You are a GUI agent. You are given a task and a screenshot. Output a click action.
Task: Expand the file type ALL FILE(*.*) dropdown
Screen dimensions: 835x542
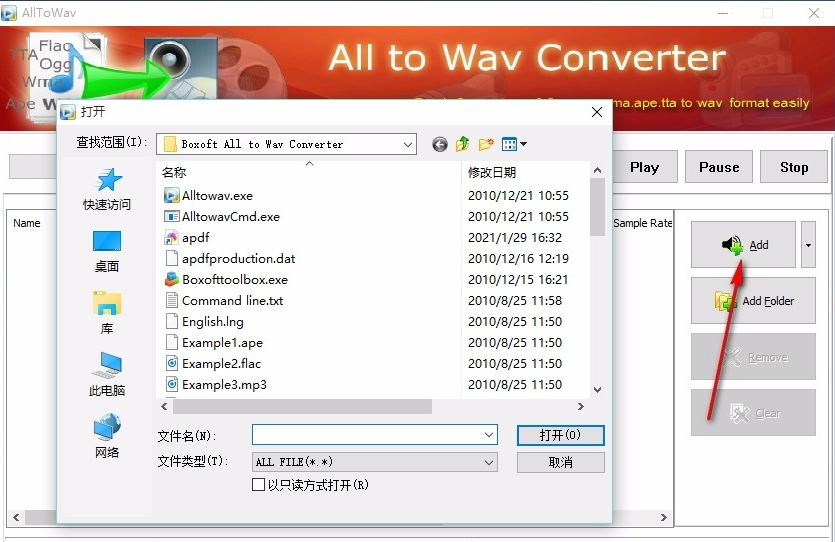(489, 462)
